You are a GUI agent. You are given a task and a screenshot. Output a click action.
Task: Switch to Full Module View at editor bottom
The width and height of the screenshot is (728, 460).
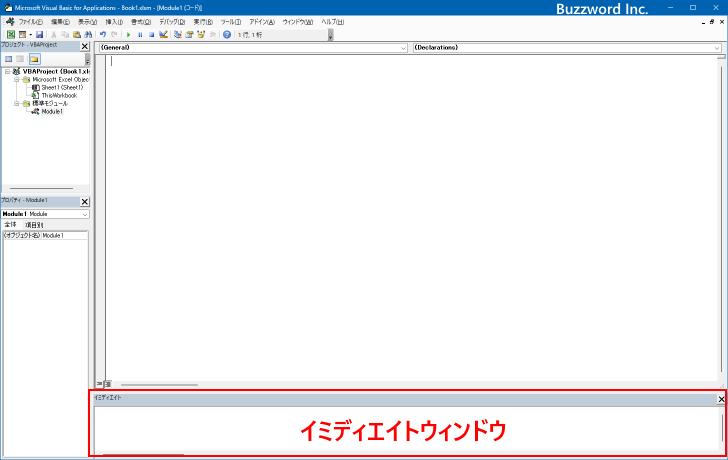coord(107,384)
